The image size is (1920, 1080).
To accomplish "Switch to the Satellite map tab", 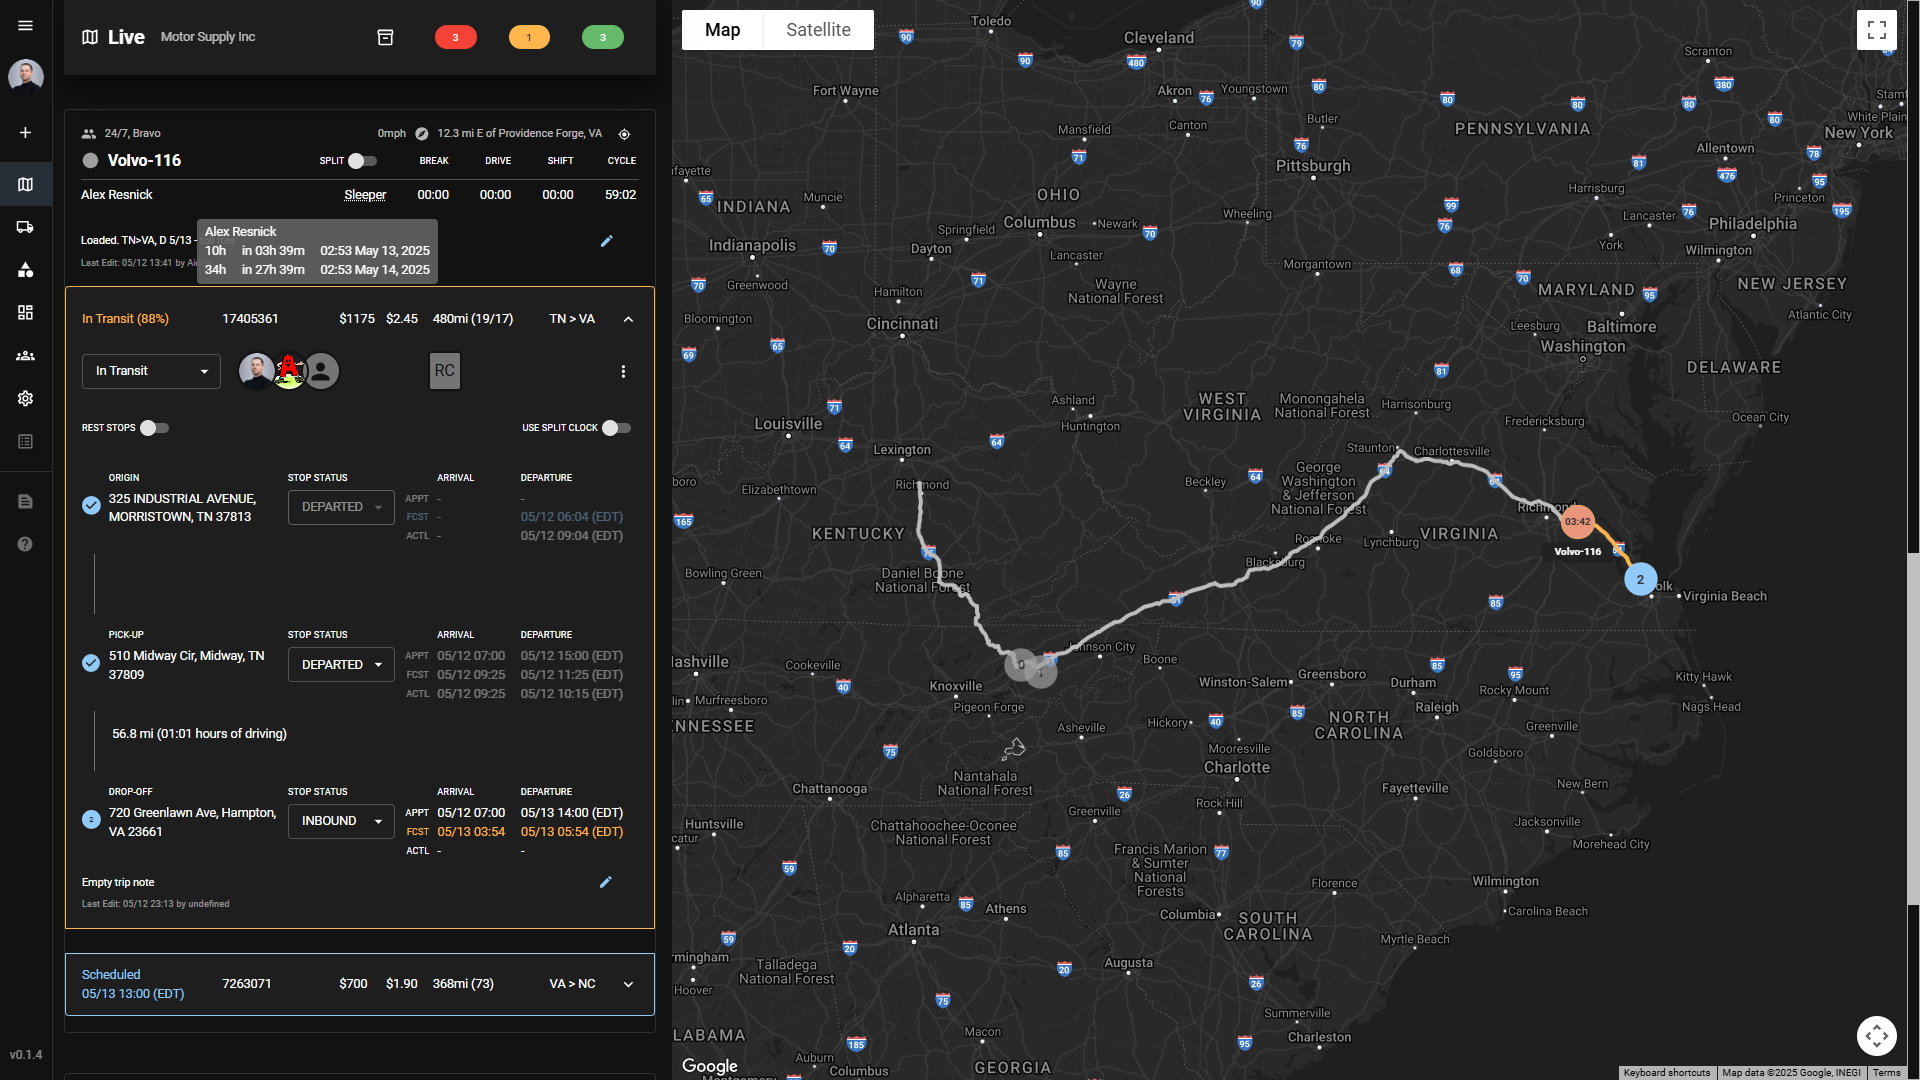I will coord(818,30).
